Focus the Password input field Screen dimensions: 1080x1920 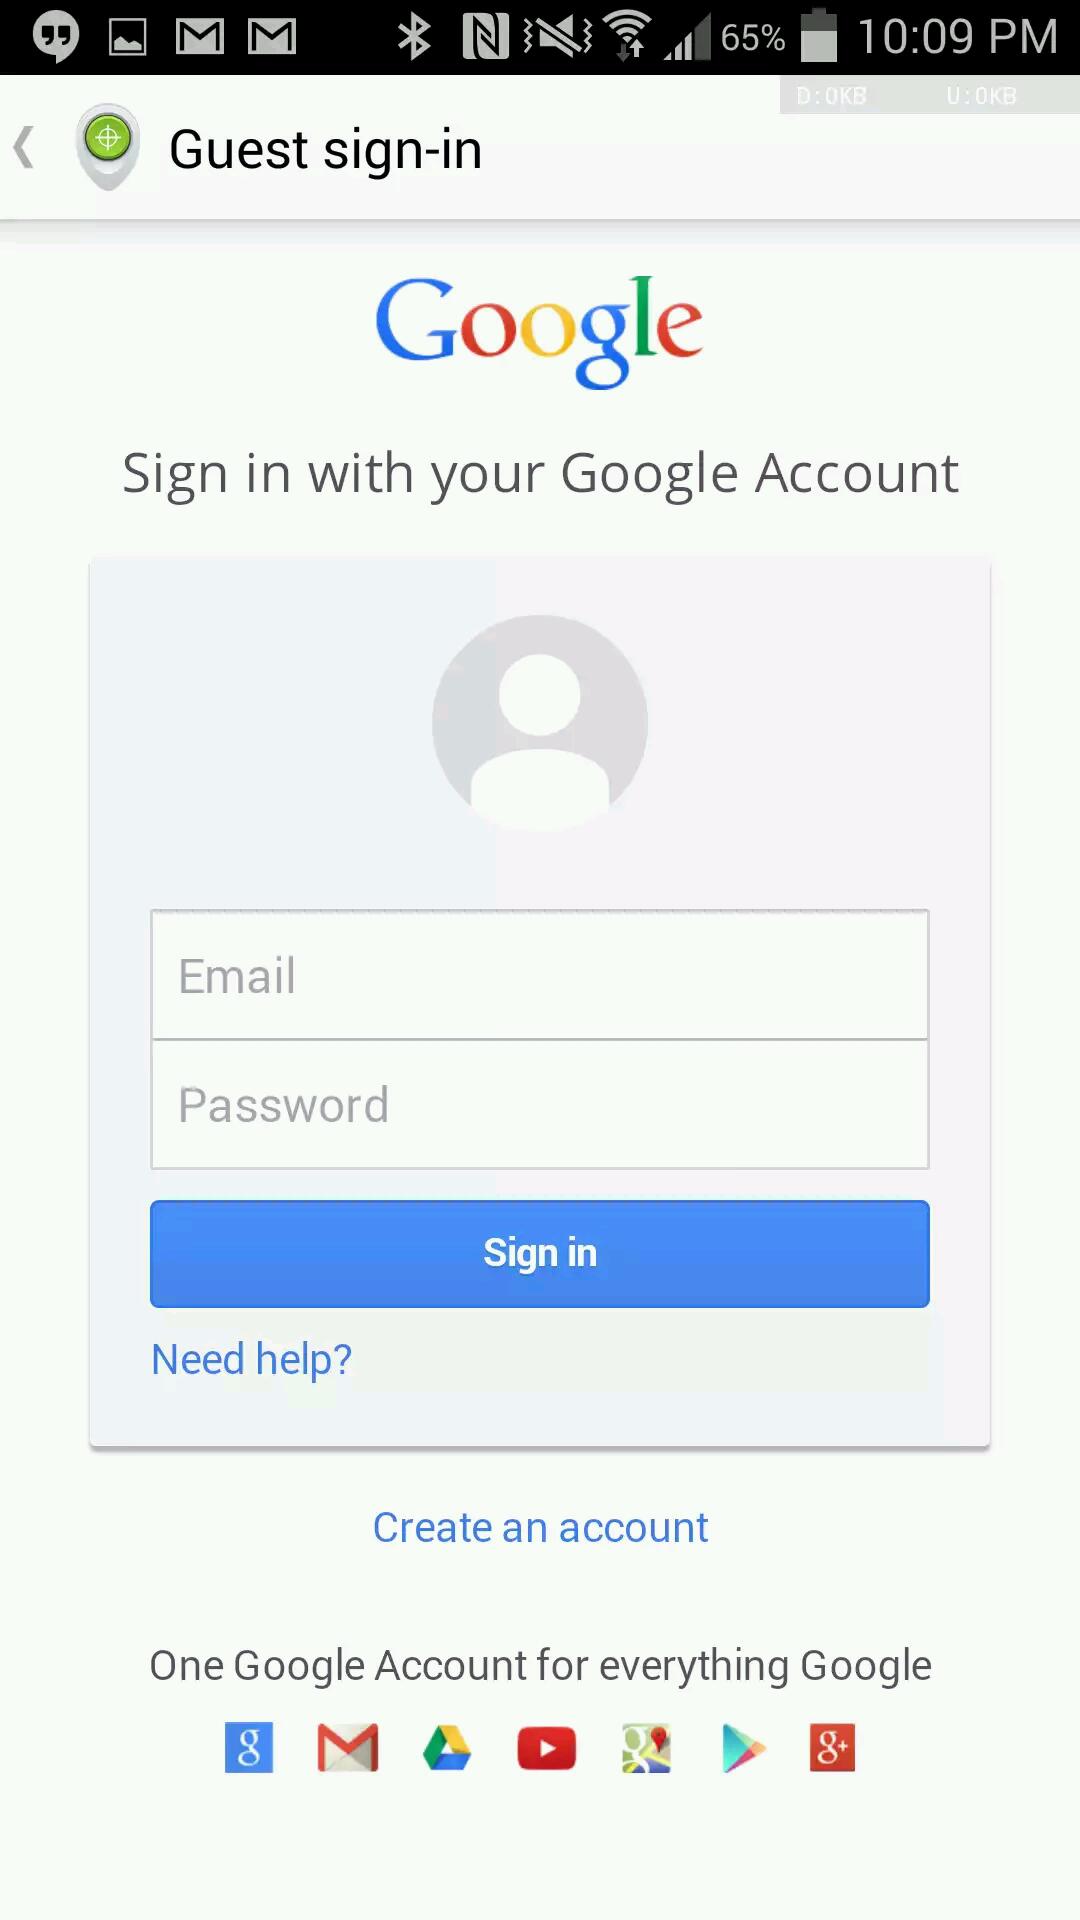point(540,1104)
